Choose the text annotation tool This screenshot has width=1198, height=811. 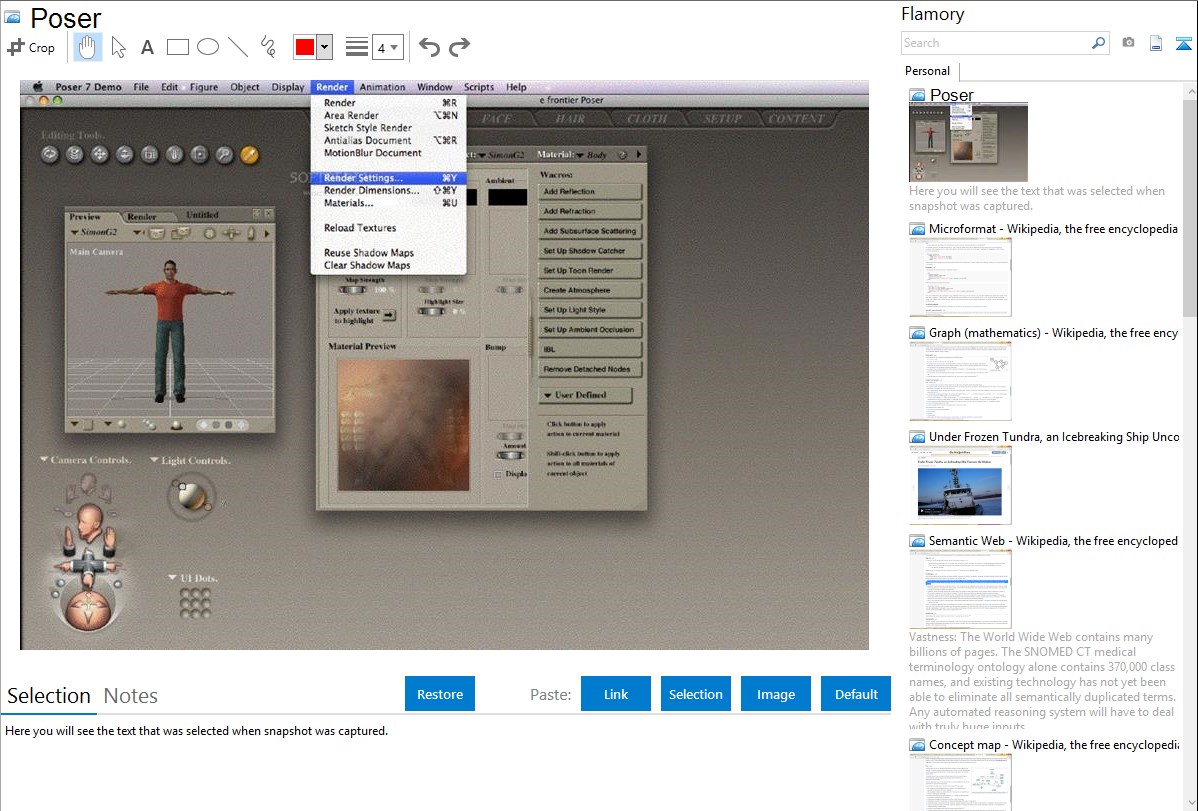(x=147, y=47)
